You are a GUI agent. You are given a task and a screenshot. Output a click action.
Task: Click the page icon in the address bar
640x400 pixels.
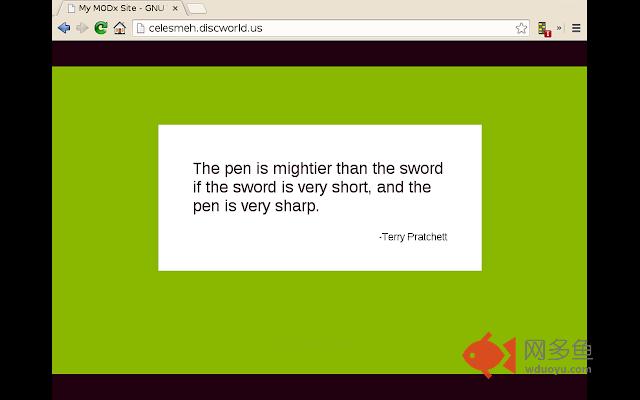click(140, 28)
